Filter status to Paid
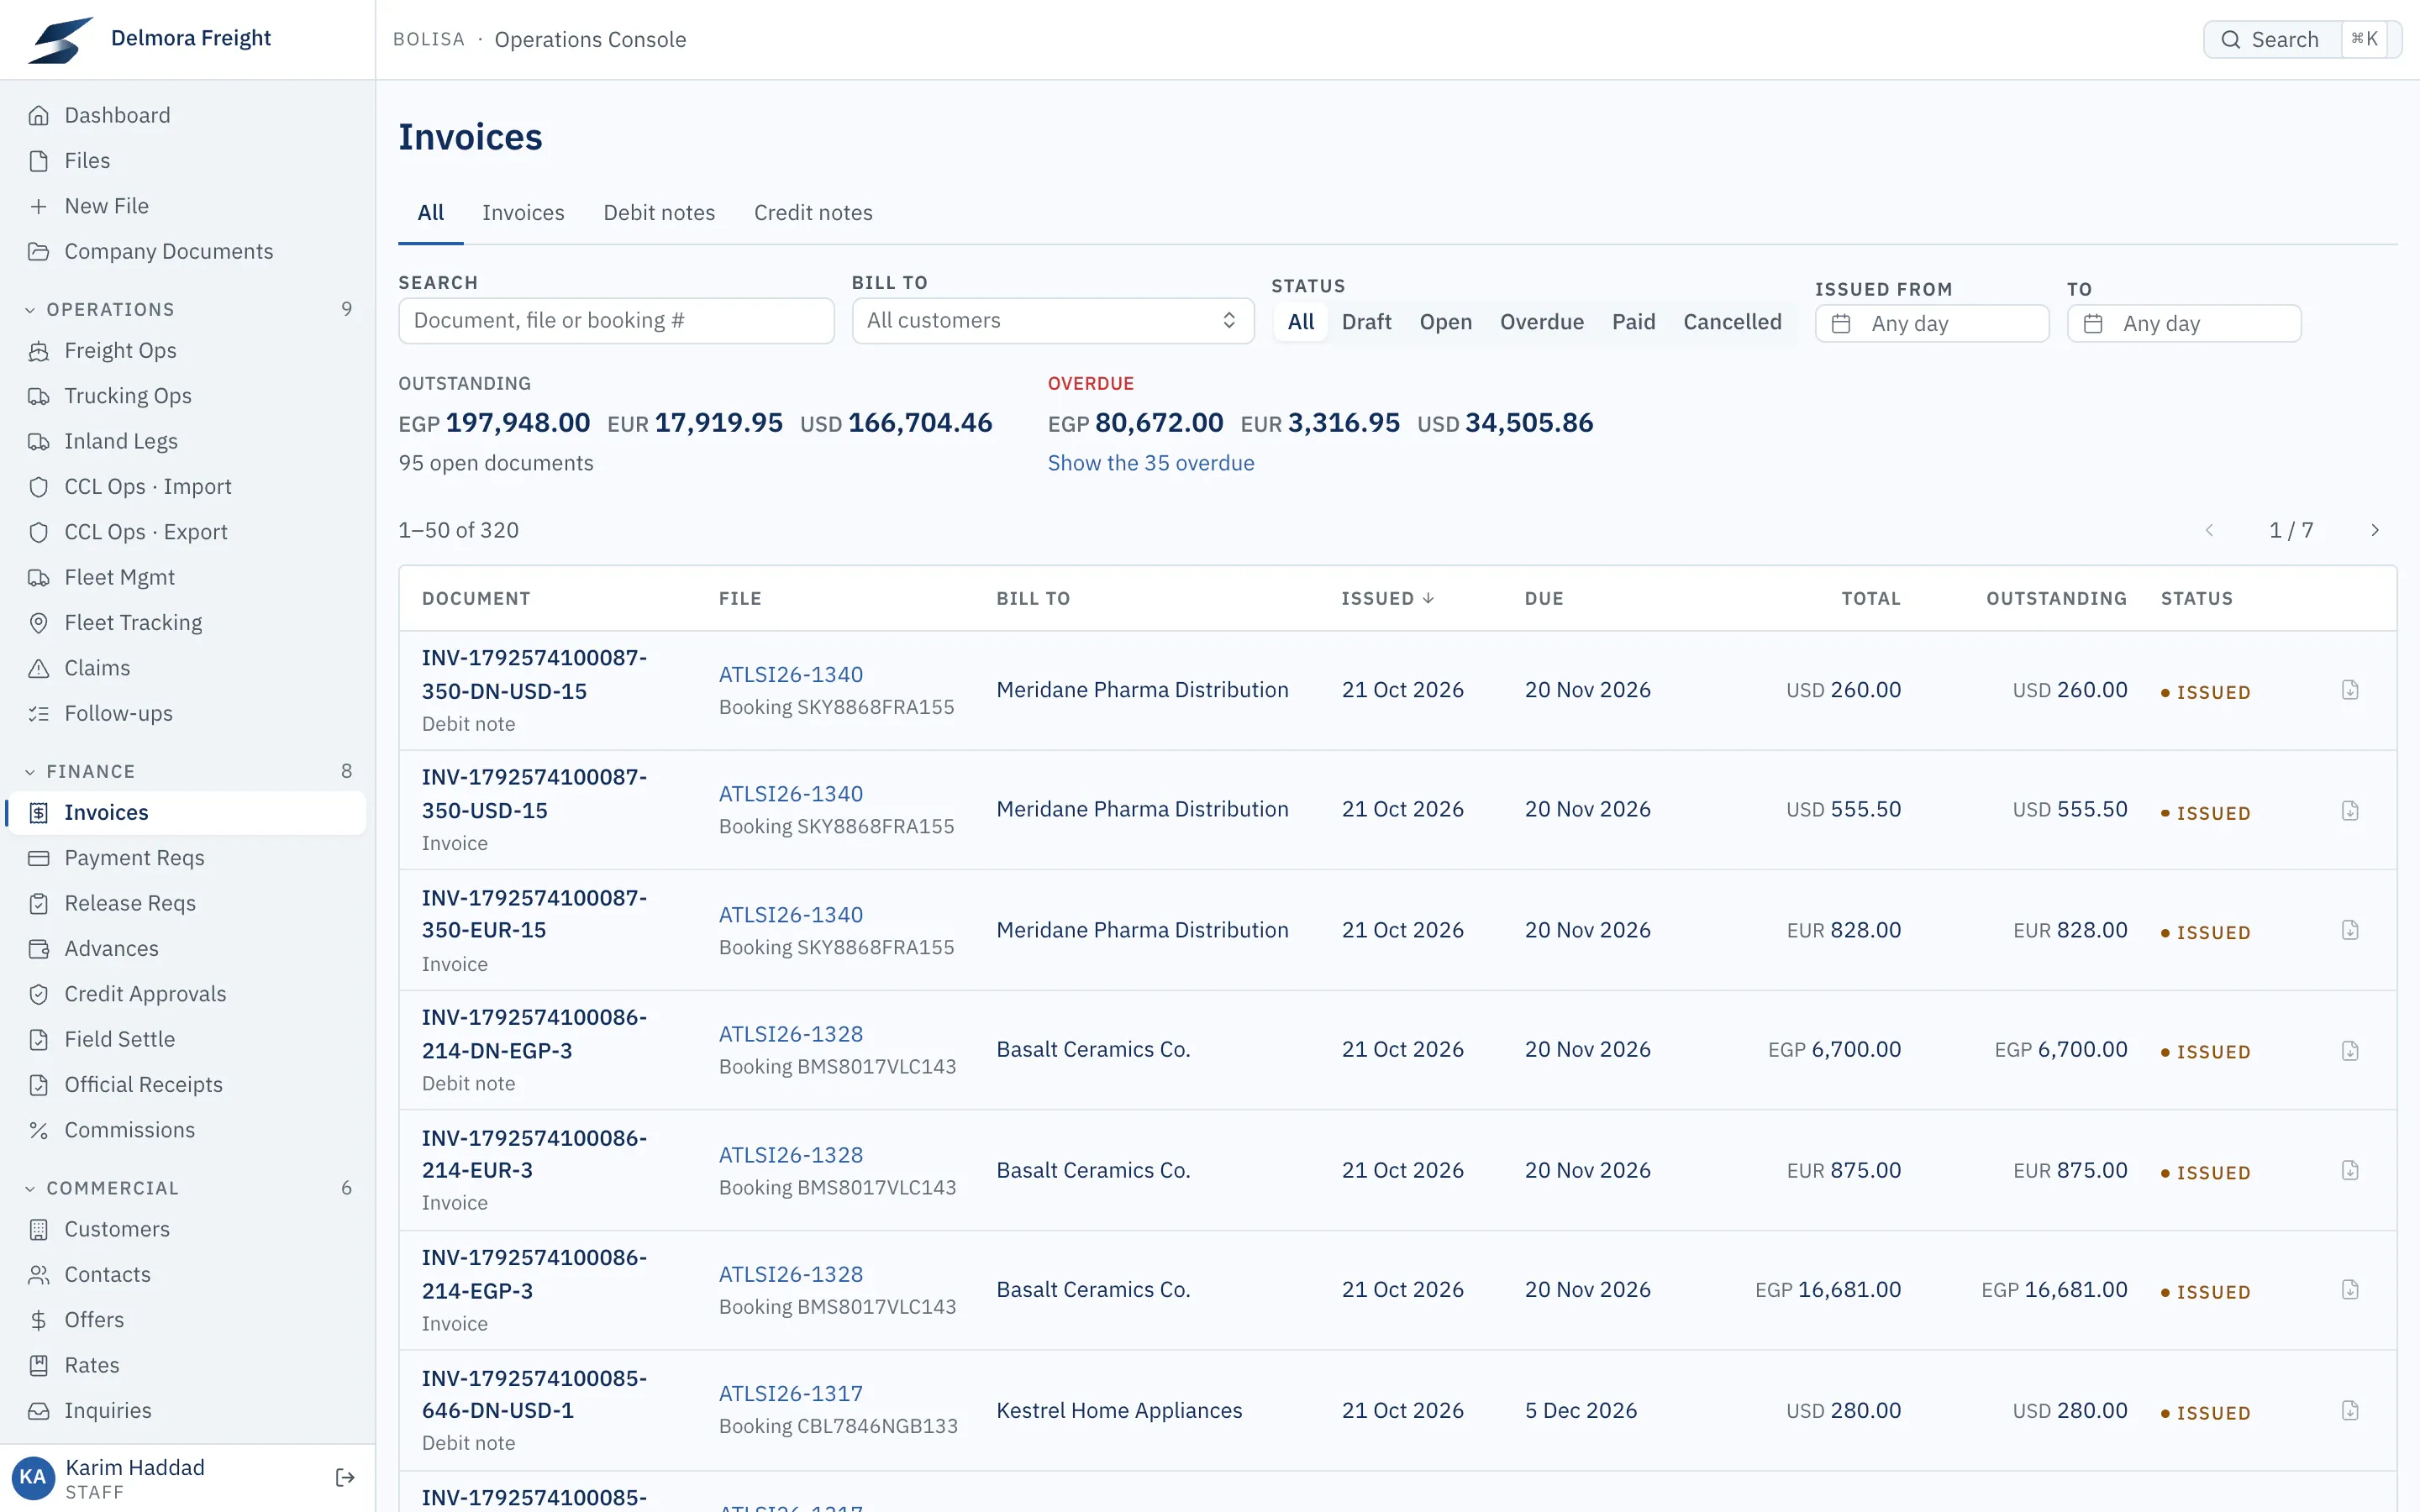Screen dimensions: 2420x1512 point(1633,322)
